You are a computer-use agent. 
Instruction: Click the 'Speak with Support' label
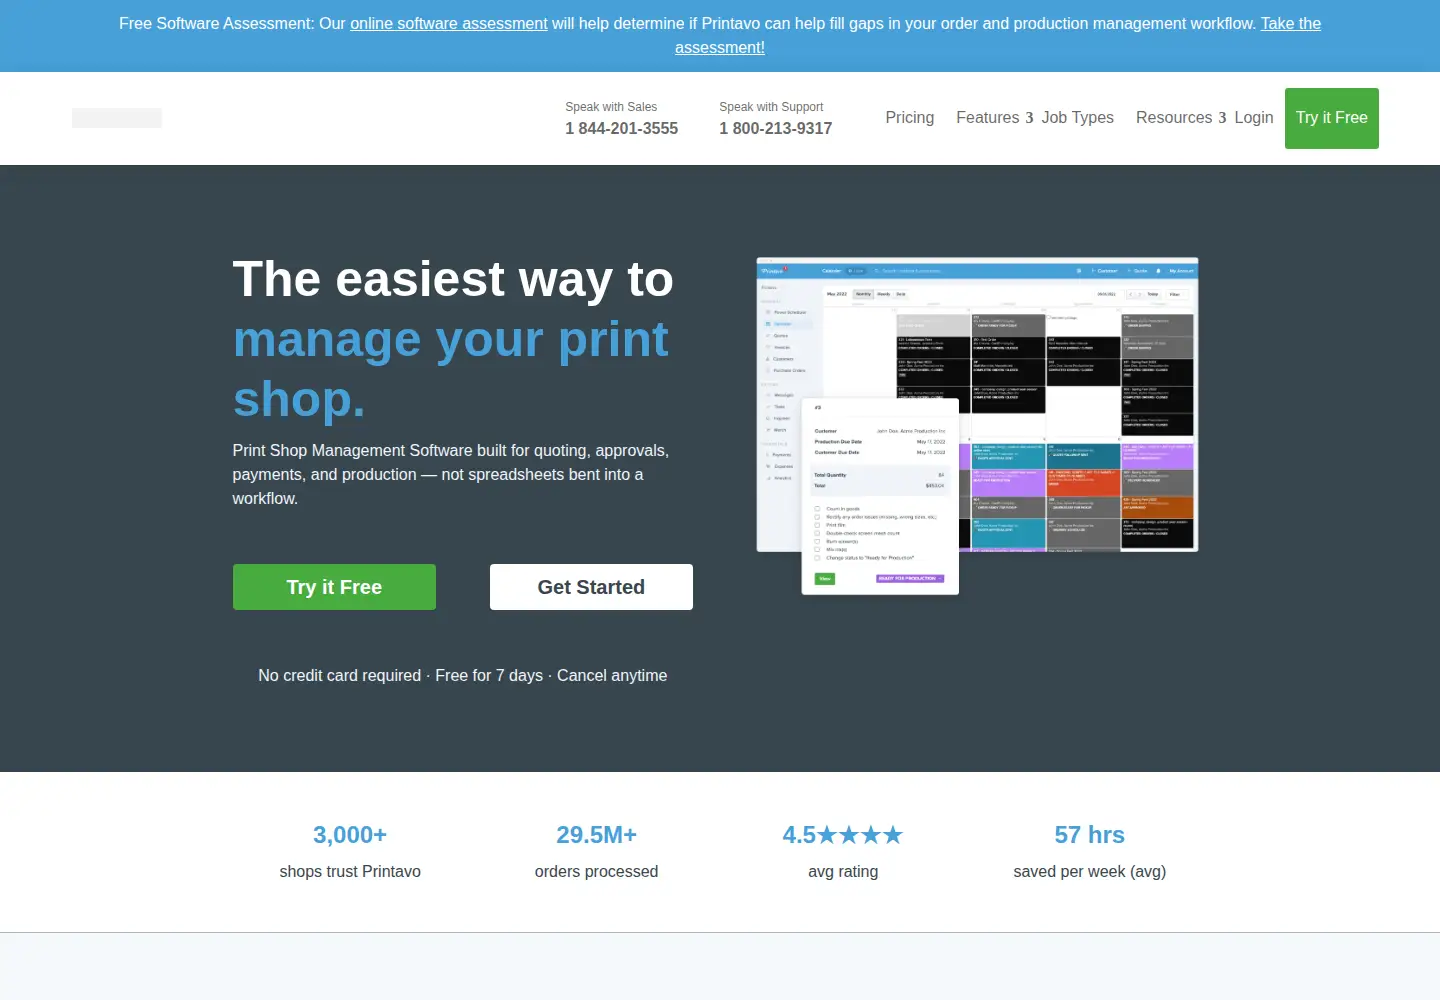(x=771, y=107)
